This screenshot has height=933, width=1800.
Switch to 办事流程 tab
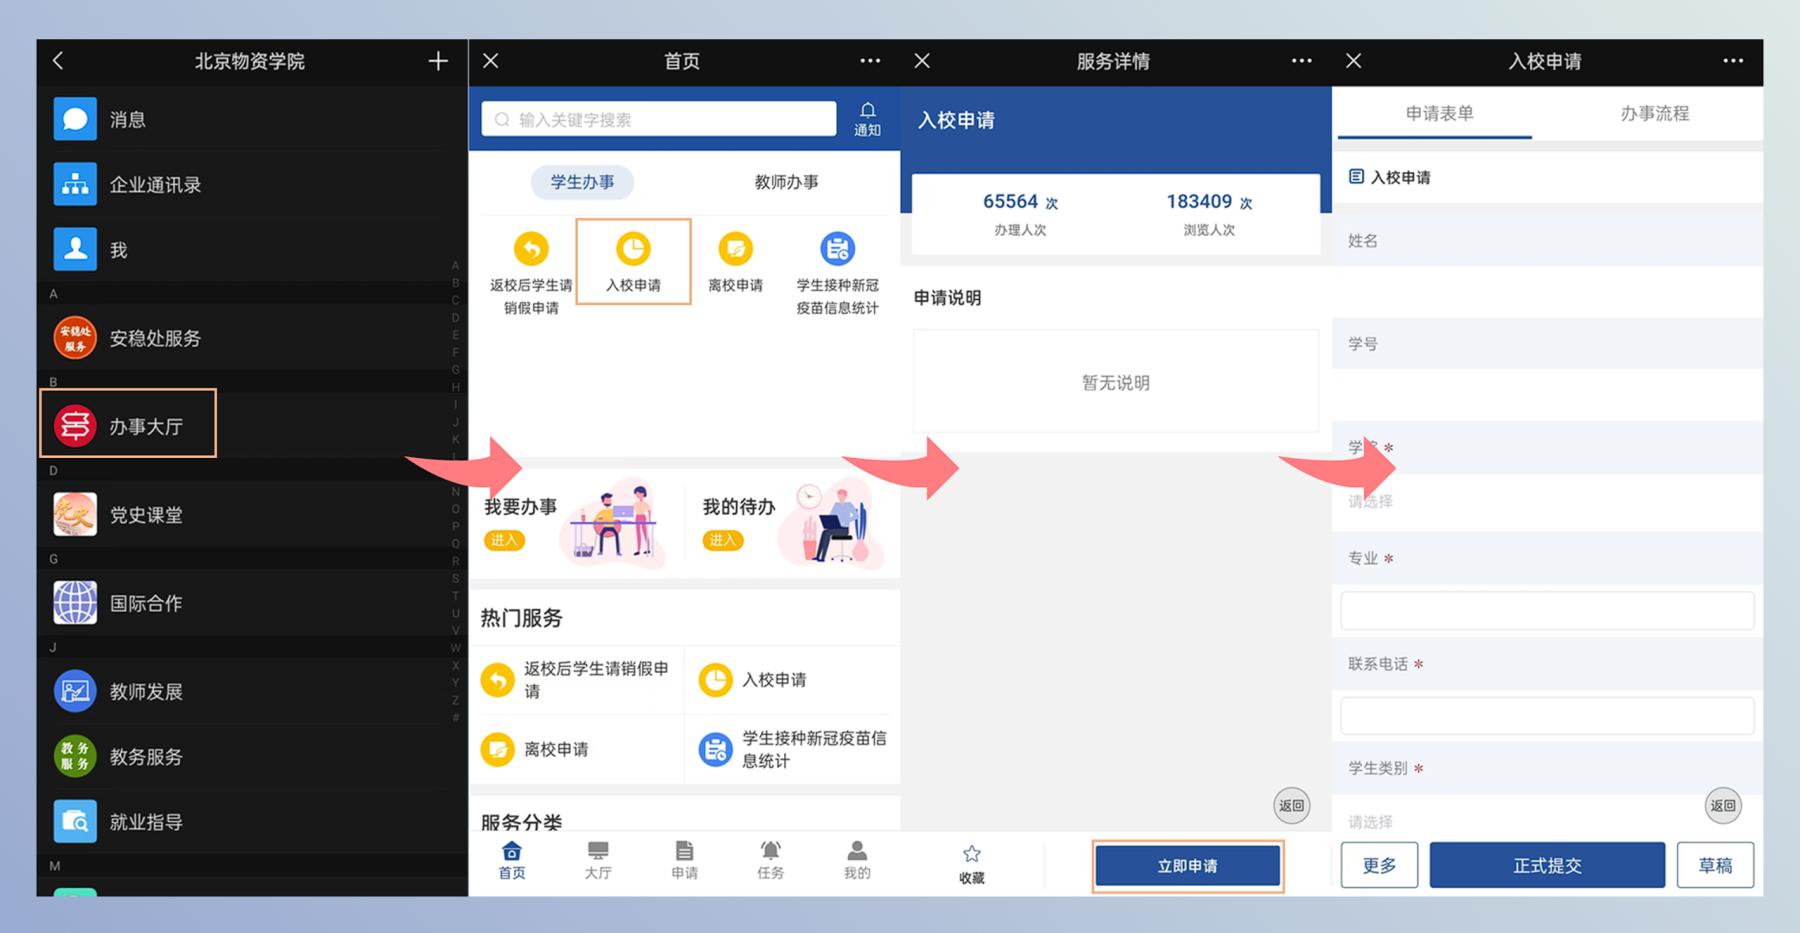[x=1654, y=114]
